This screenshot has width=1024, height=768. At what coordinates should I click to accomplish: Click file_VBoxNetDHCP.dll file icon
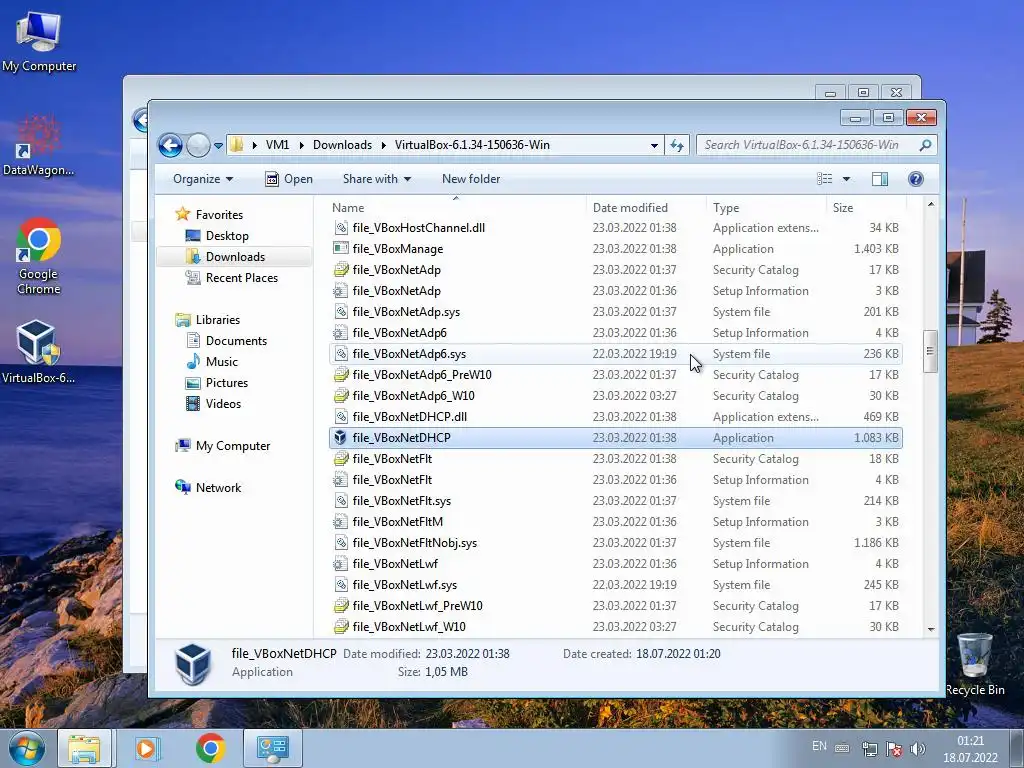tap(340, 417)
